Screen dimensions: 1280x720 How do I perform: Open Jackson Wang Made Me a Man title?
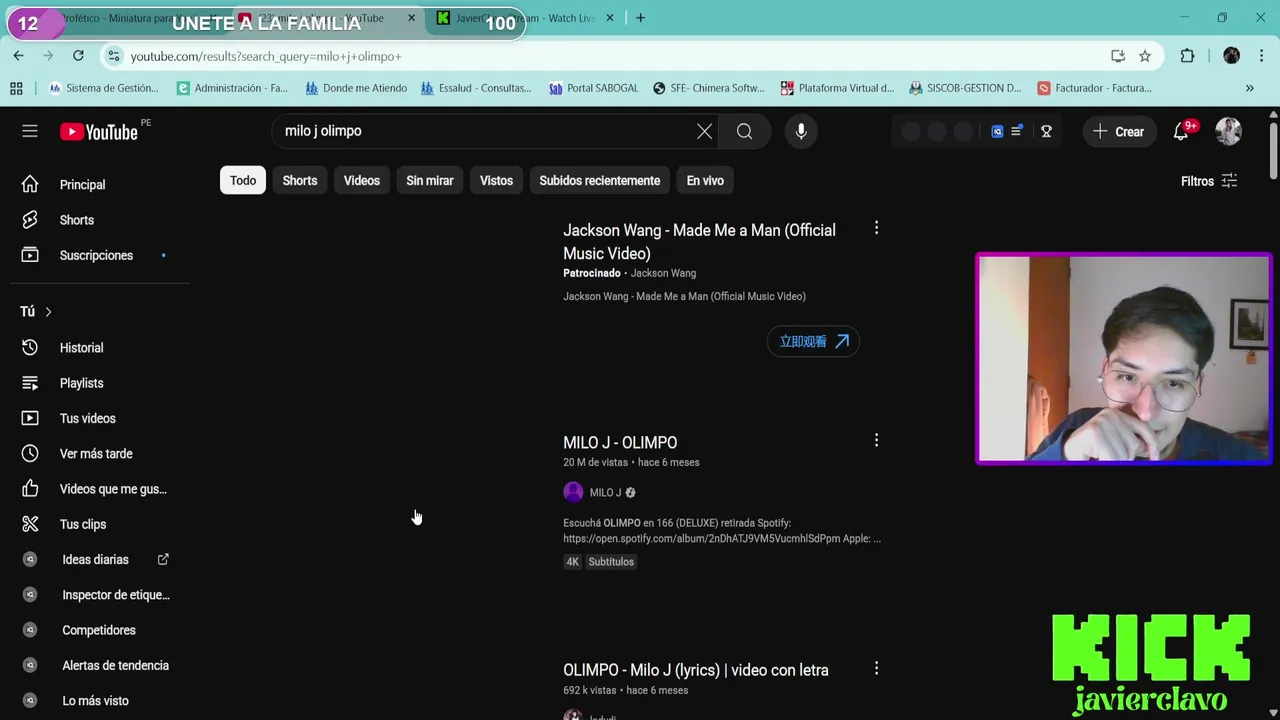[699, 241]
